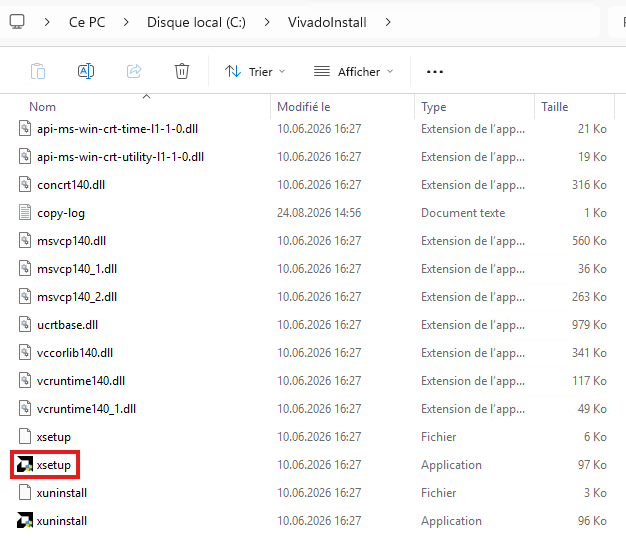Click the api-ms-win-crt-utility-l1-1-0.dll icon

coord(25,156)
